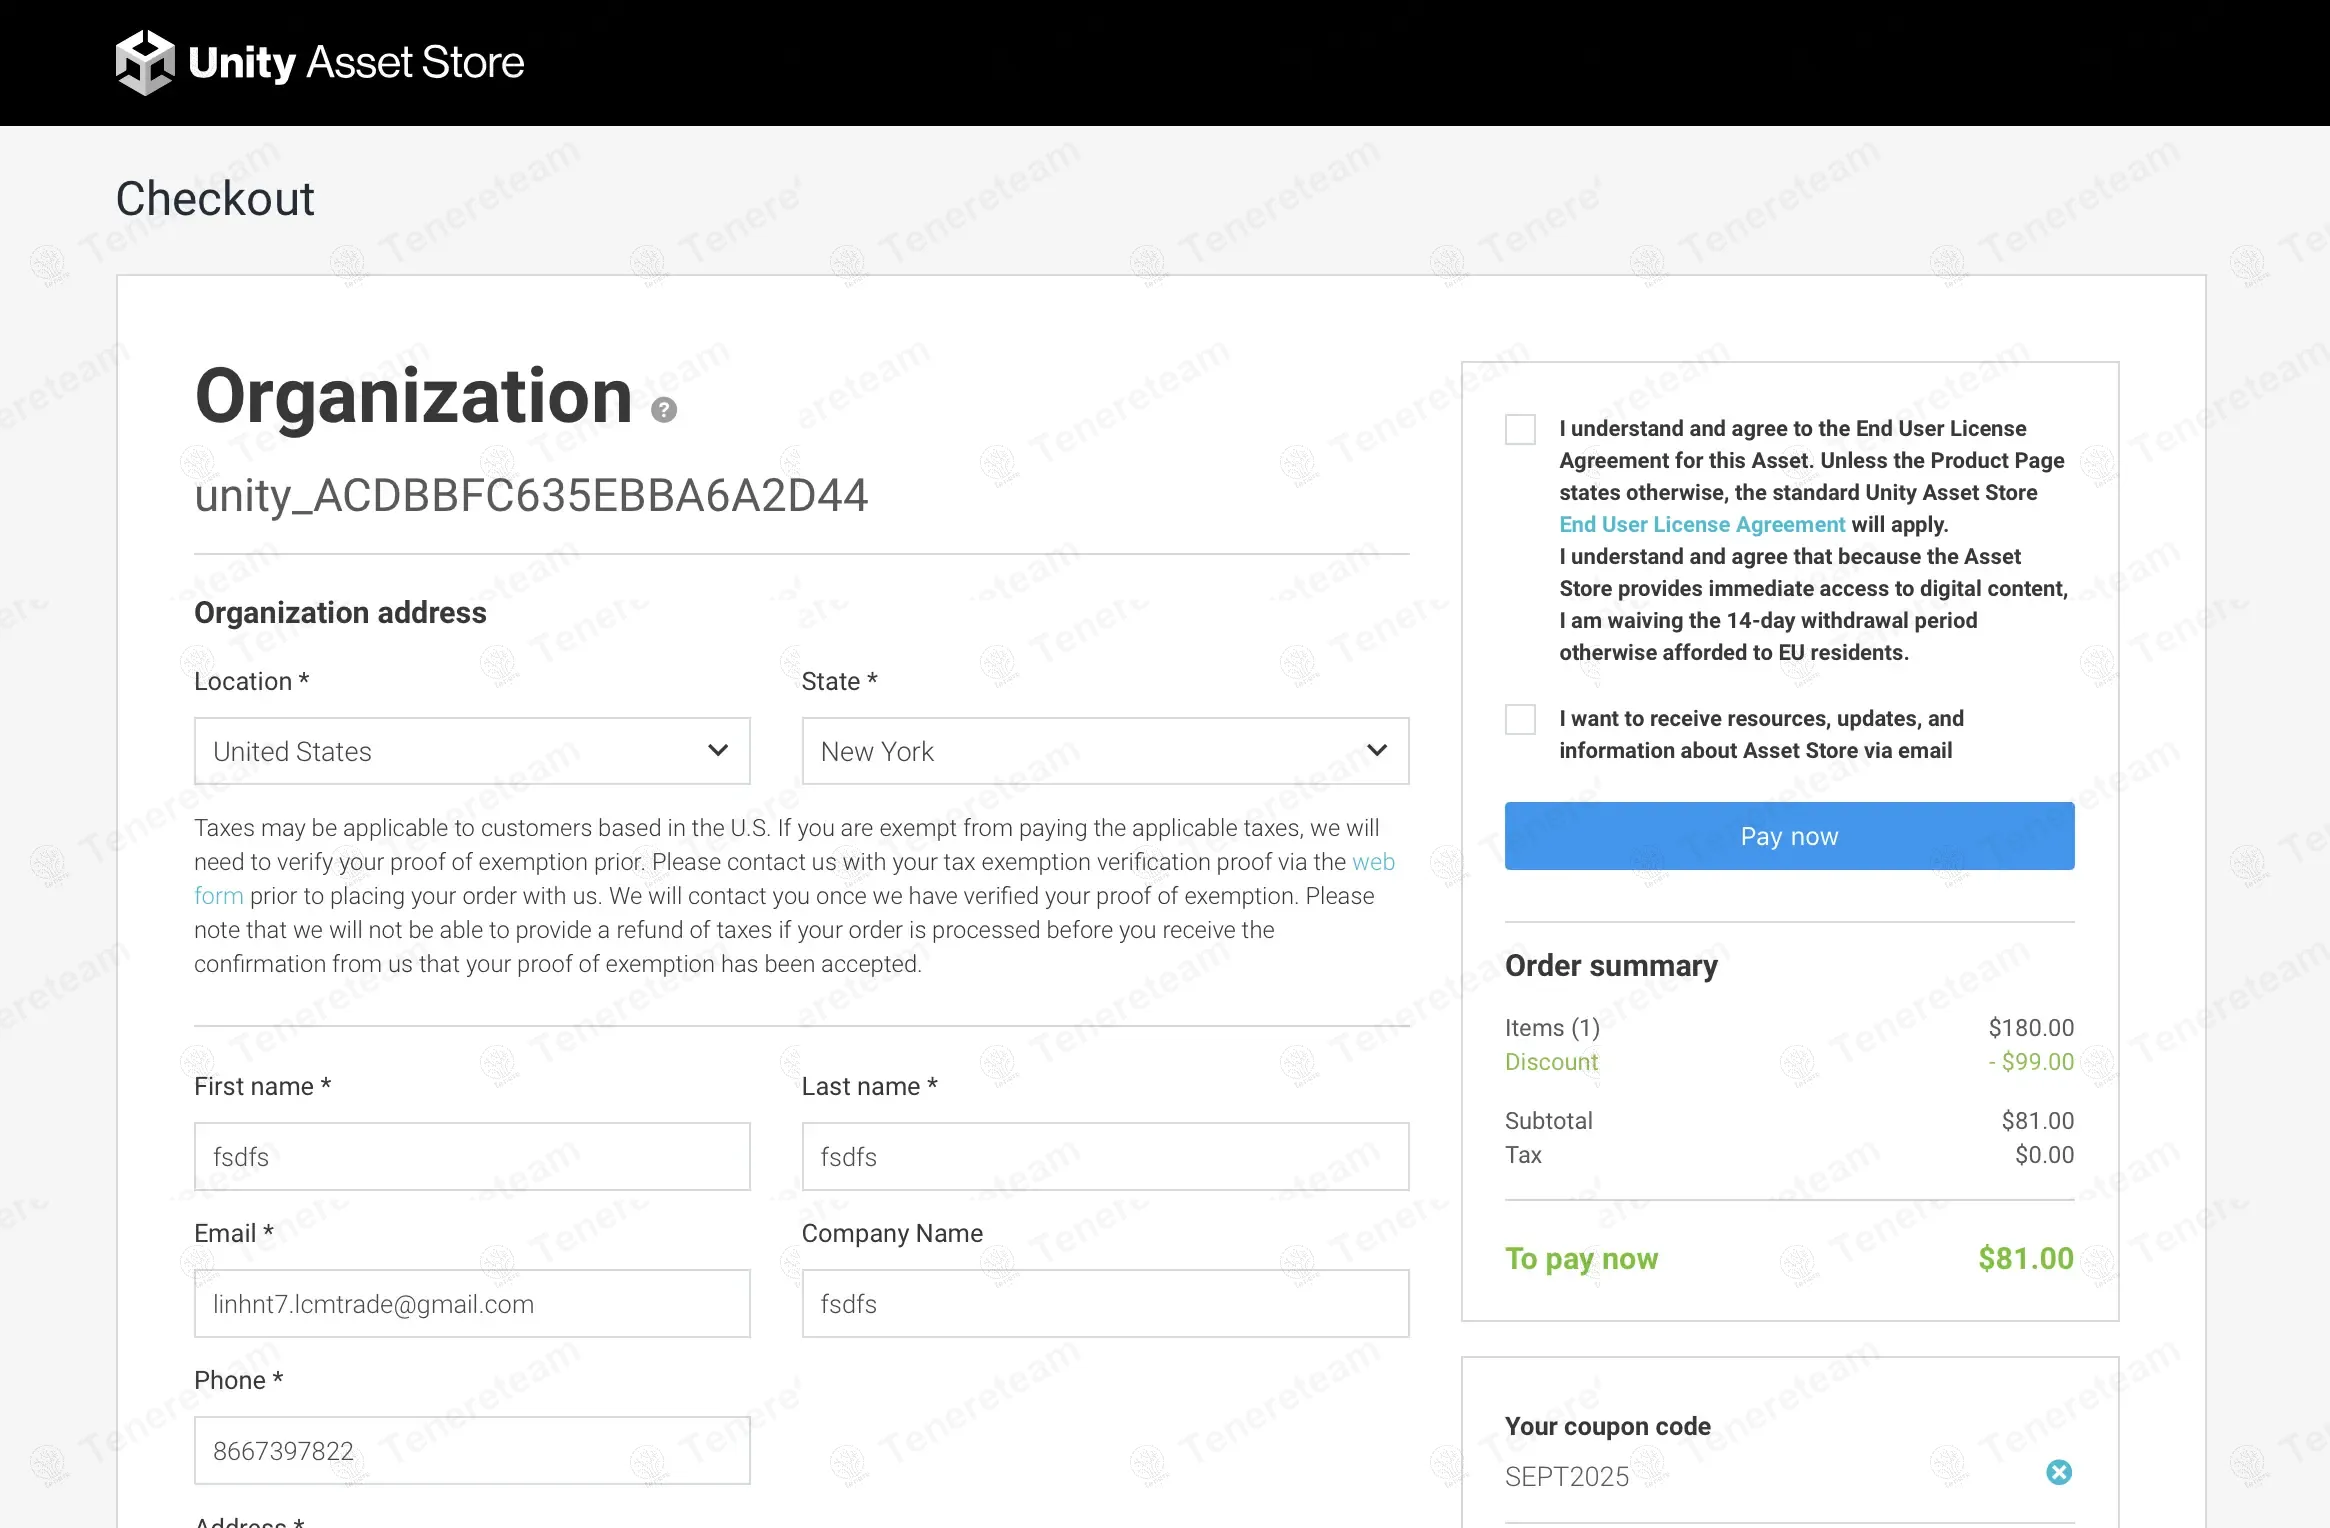Enable receiving Asset Store email updates checkbox
The width and height of the screenshot is (2330, 1528).
pyautogui.click(x=1520, y=719)
